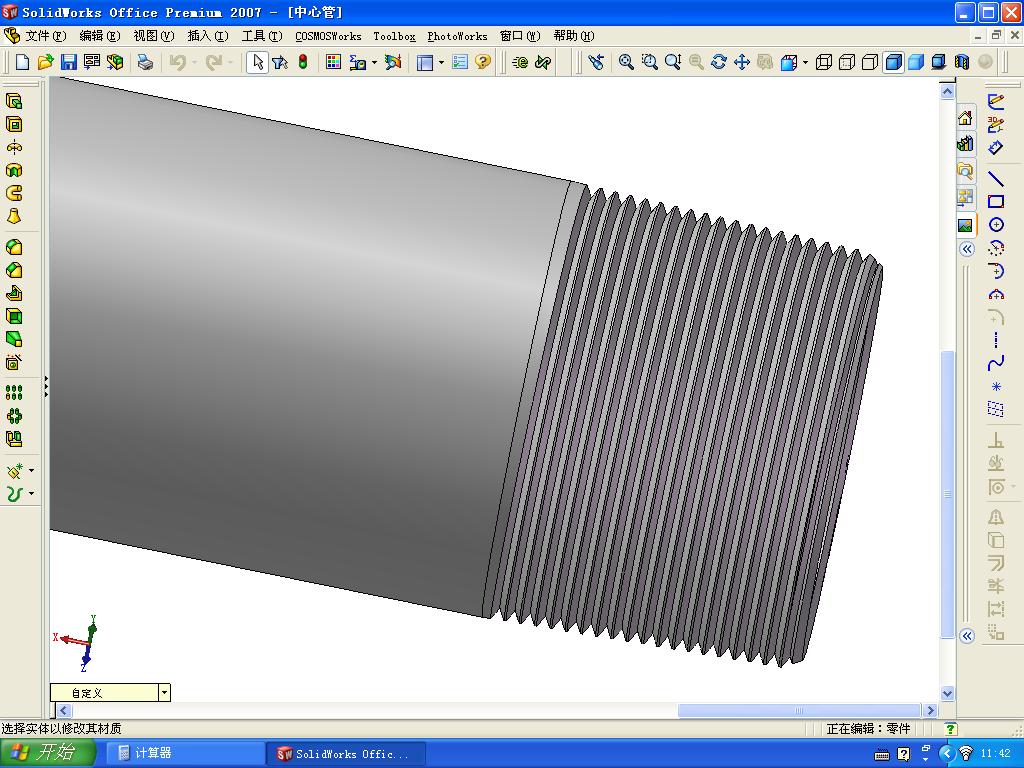Viewport: 1024px width, 768px height.
Task: Activate the Rotate View tool
Action: click(719, 62)
